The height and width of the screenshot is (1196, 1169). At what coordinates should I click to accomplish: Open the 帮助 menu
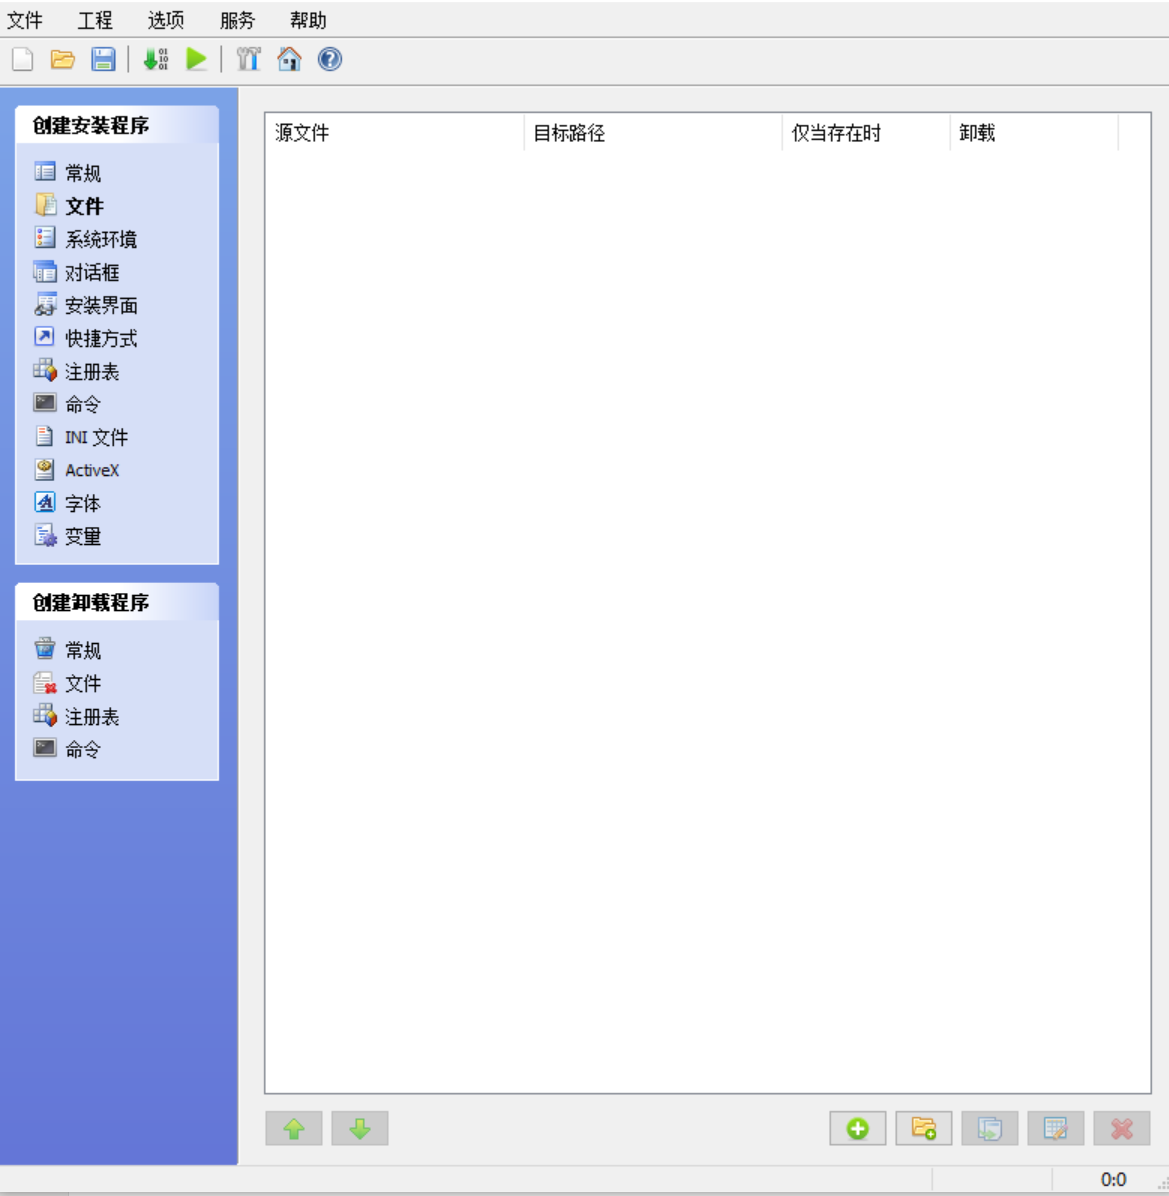[308, 21]
